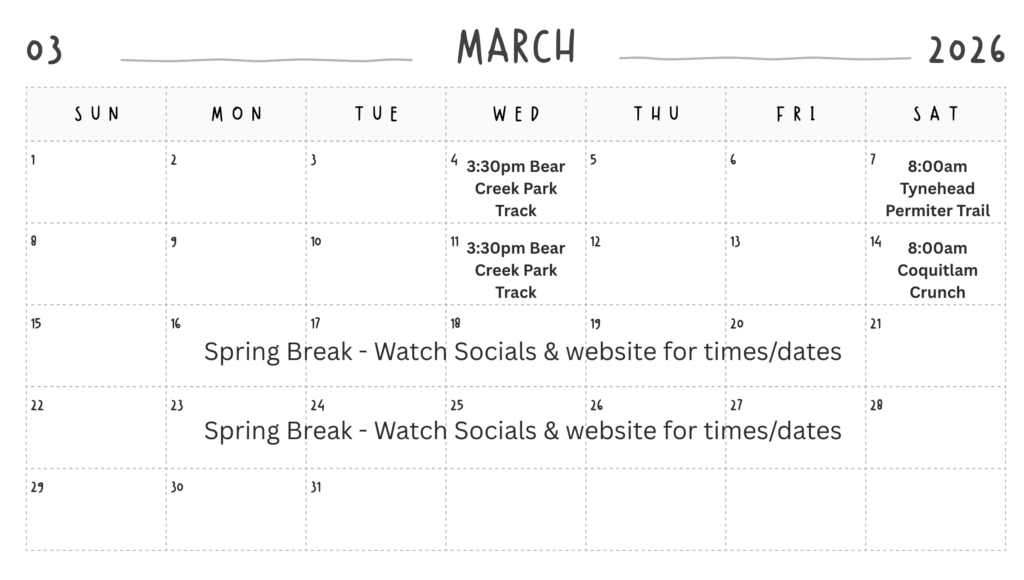Click Spring Break note in March 22 week

coord(522,430)
